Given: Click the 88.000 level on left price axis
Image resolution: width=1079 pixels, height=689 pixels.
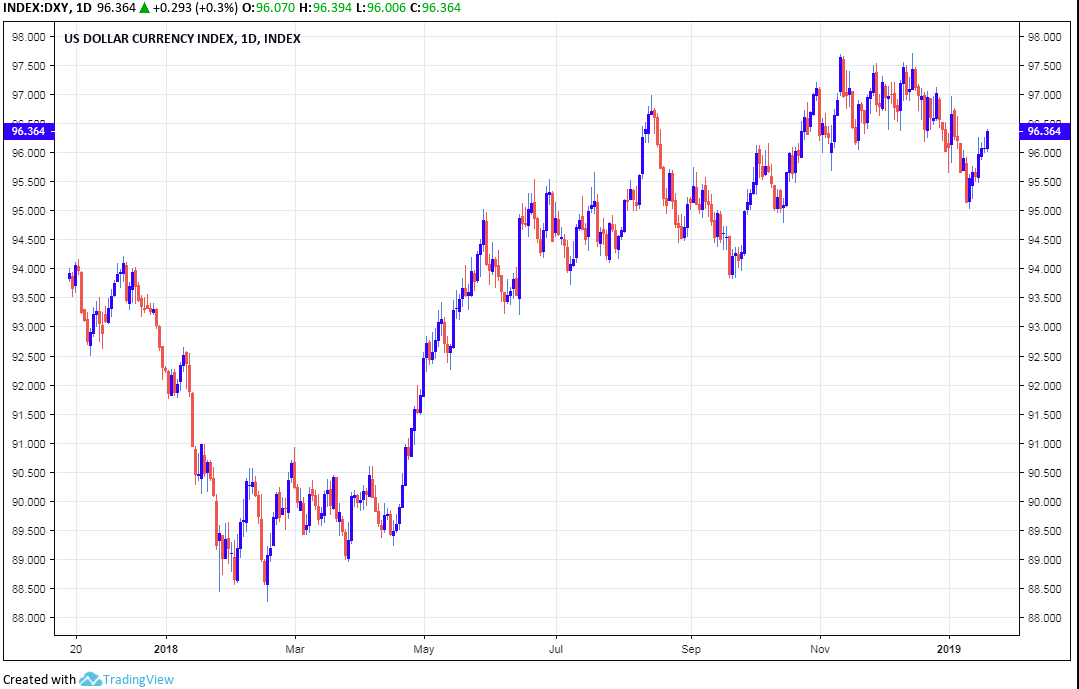Looking at the screenshot, I should (28, 618).
